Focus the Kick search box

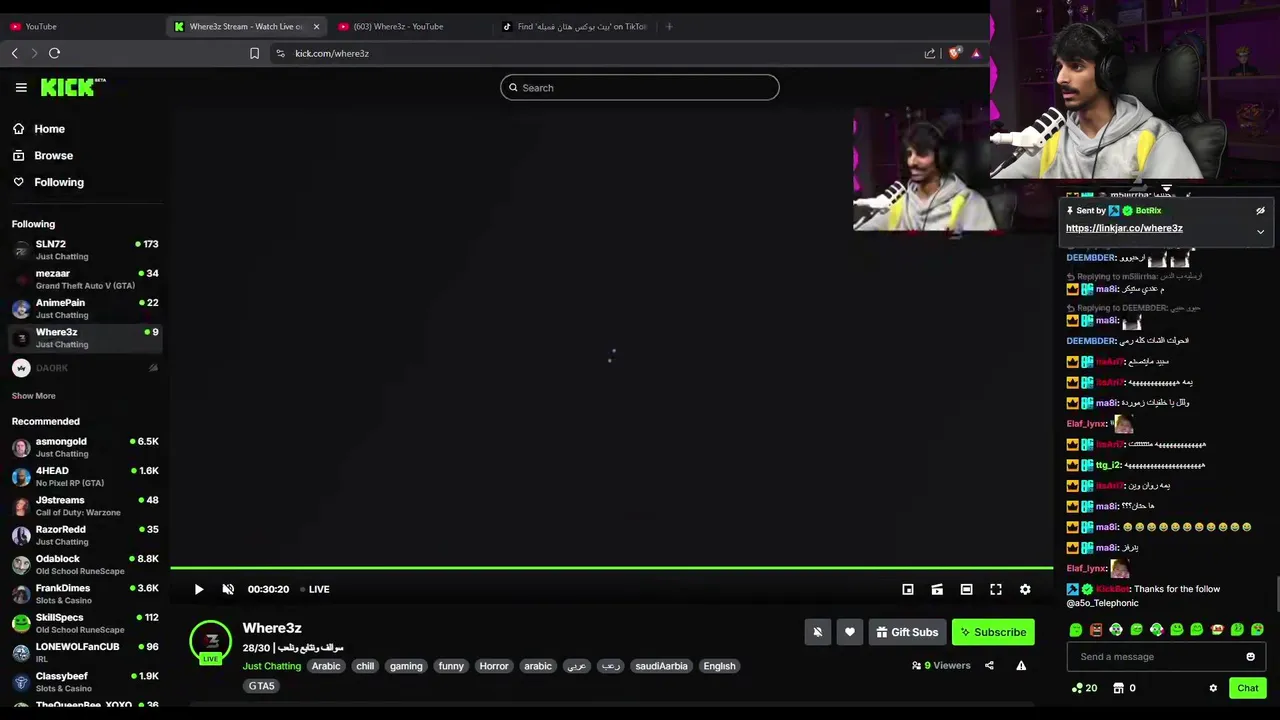coord(640,88)
